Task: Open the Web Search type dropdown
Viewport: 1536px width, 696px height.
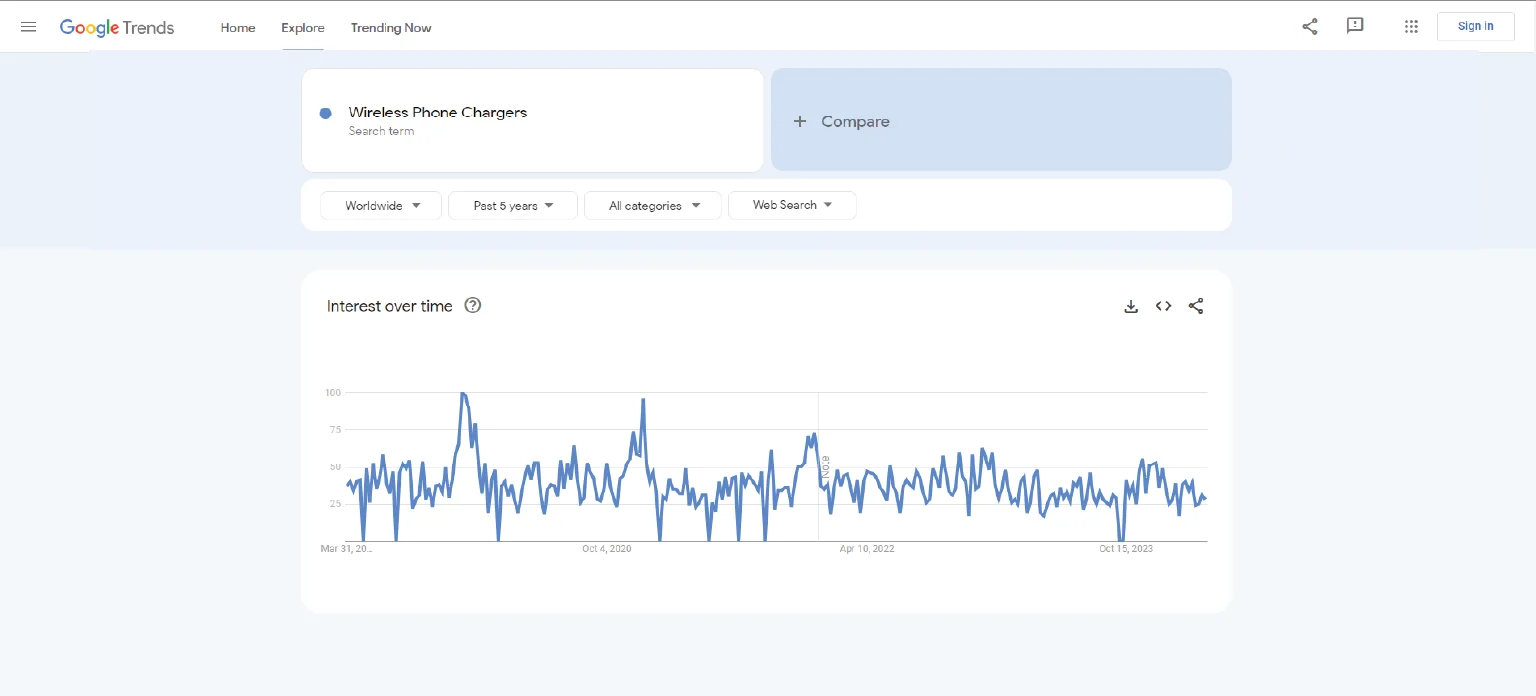Action: click(x=792, y=205)
